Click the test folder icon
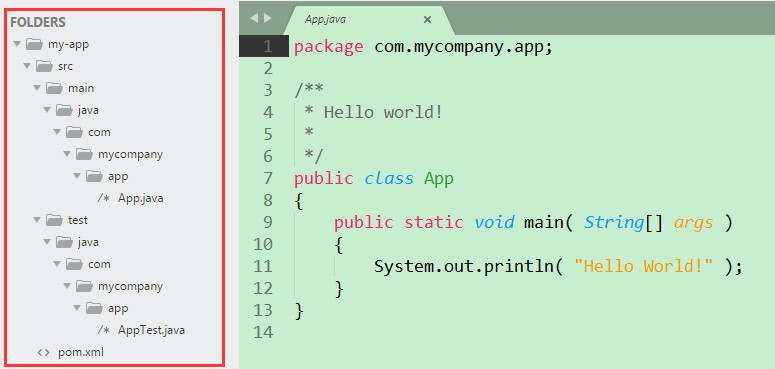The height and width of the screenshot is (369, 775). tap(54, 220)
